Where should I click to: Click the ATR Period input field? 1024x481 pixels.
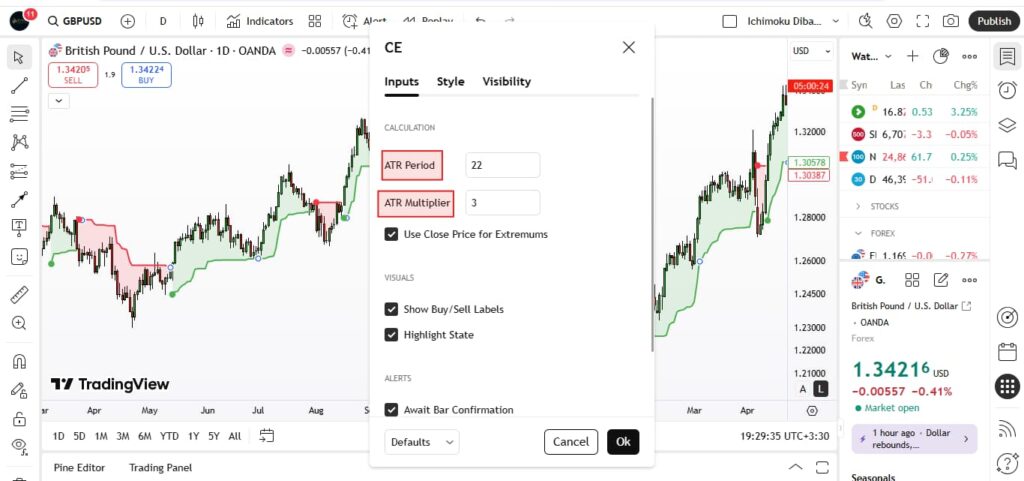502,165
